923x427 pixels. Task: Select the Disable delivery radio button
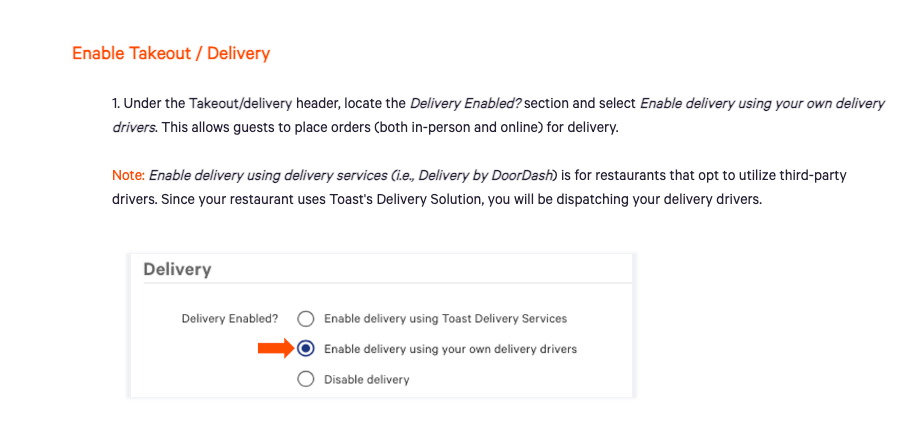pos(306,379)
